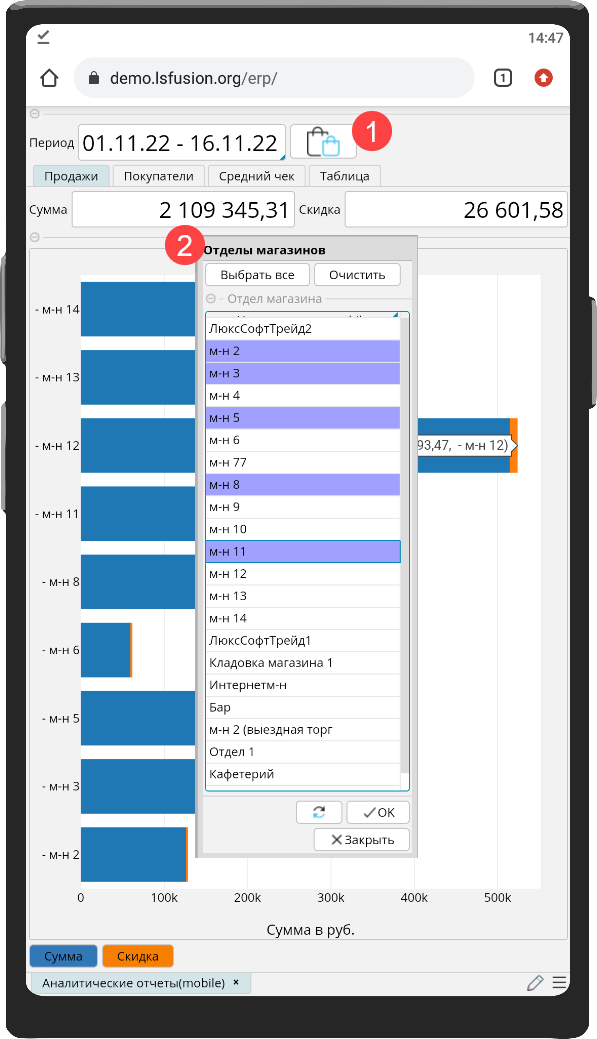Tap the red update arrow icon
Image resolution: width=597 pixels, height=1039 pixels.
pos(543,78)
